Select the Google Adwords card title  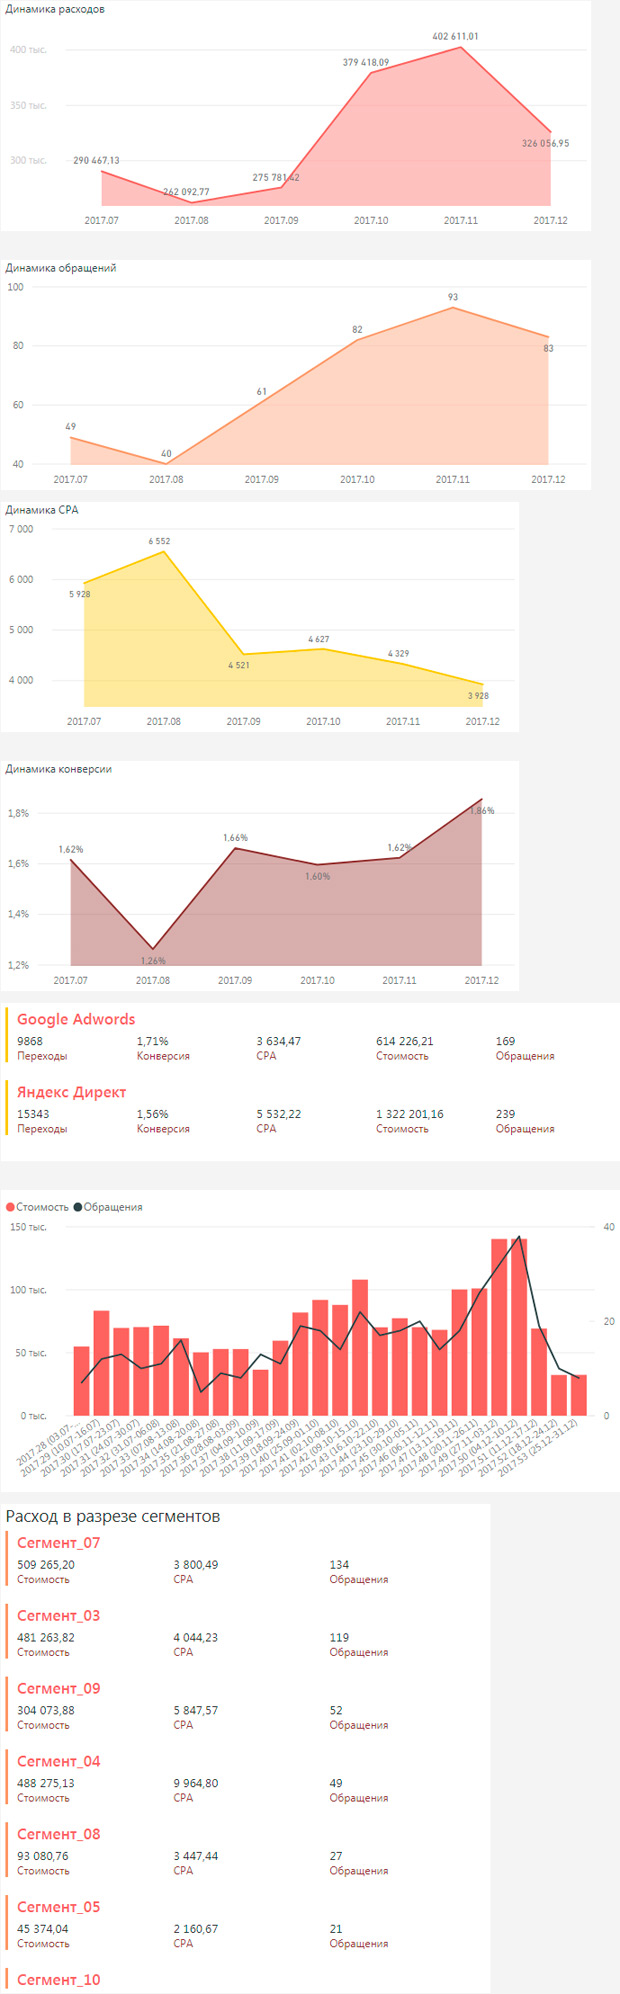click(76, 1019)
